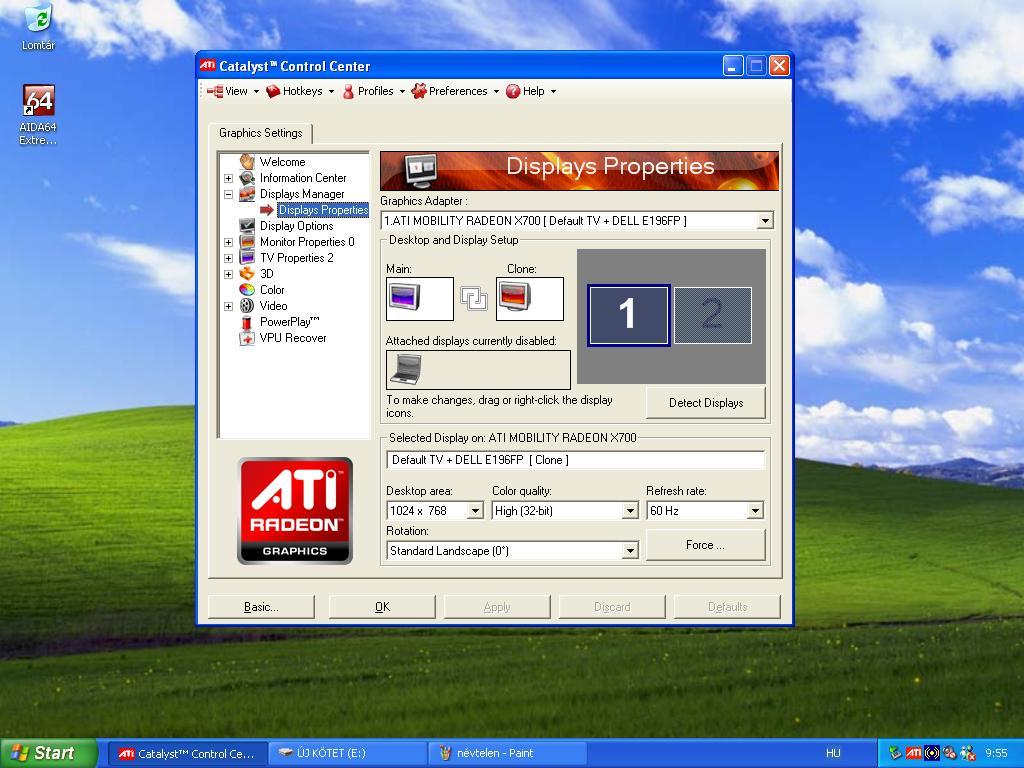Click the 3D settings icon
Screen dimensions: 1024x768
click(247, 274)
